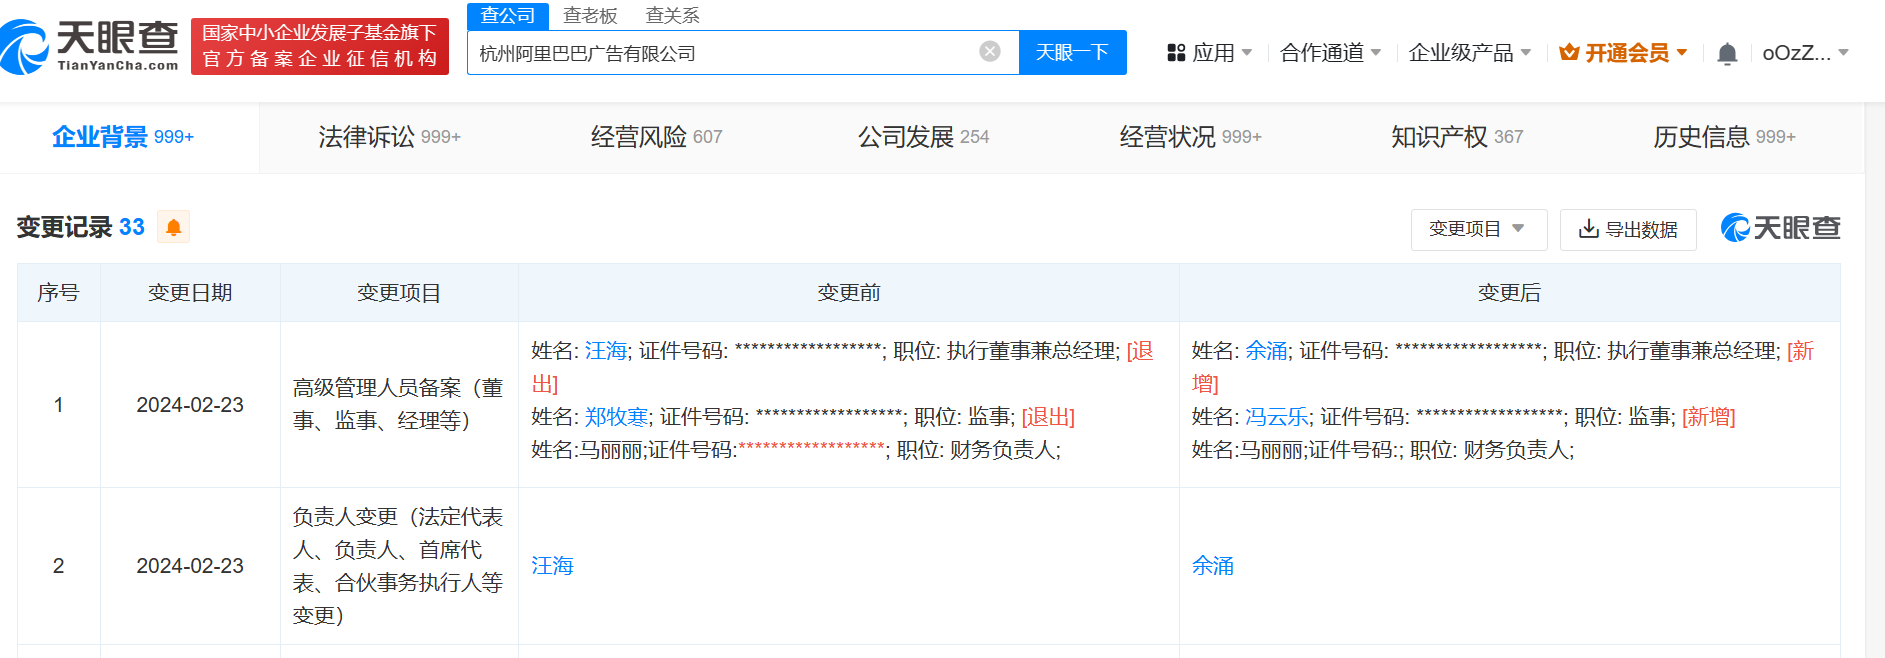Open the 开通会员 membership dropdown
The width and height of the screenshot is (1885, 658).
point(1623,53)
